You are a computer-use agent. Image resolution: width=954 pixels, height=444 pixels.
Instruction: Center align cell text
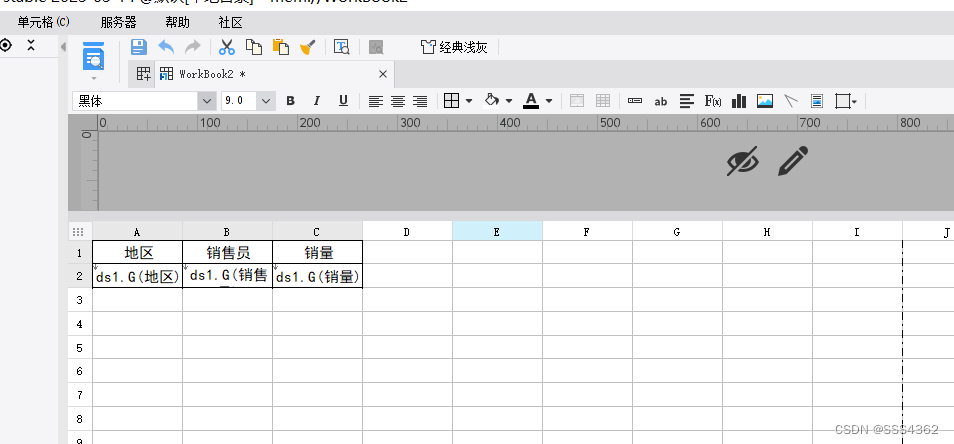pyautogui.click(x=398, y=101)
